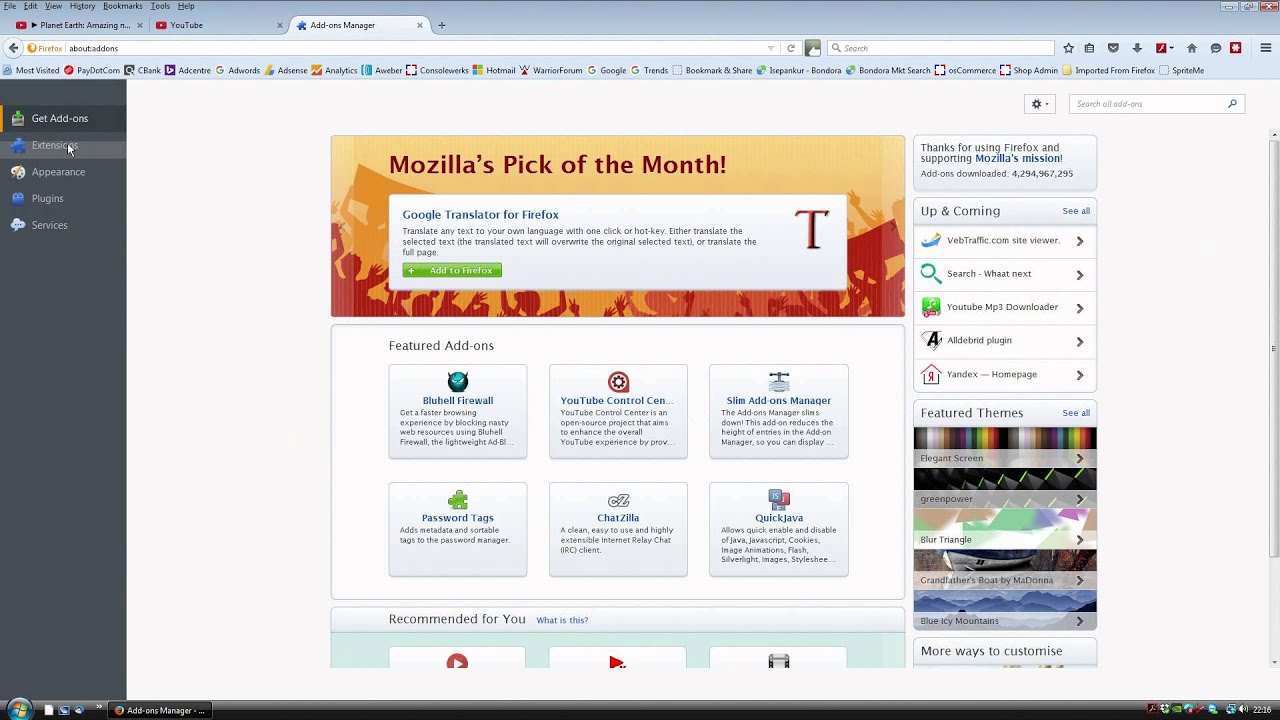Open the chat smiley toolbar icon
The height and width of the screenshot is (720, 1280).
(1216, 48)
